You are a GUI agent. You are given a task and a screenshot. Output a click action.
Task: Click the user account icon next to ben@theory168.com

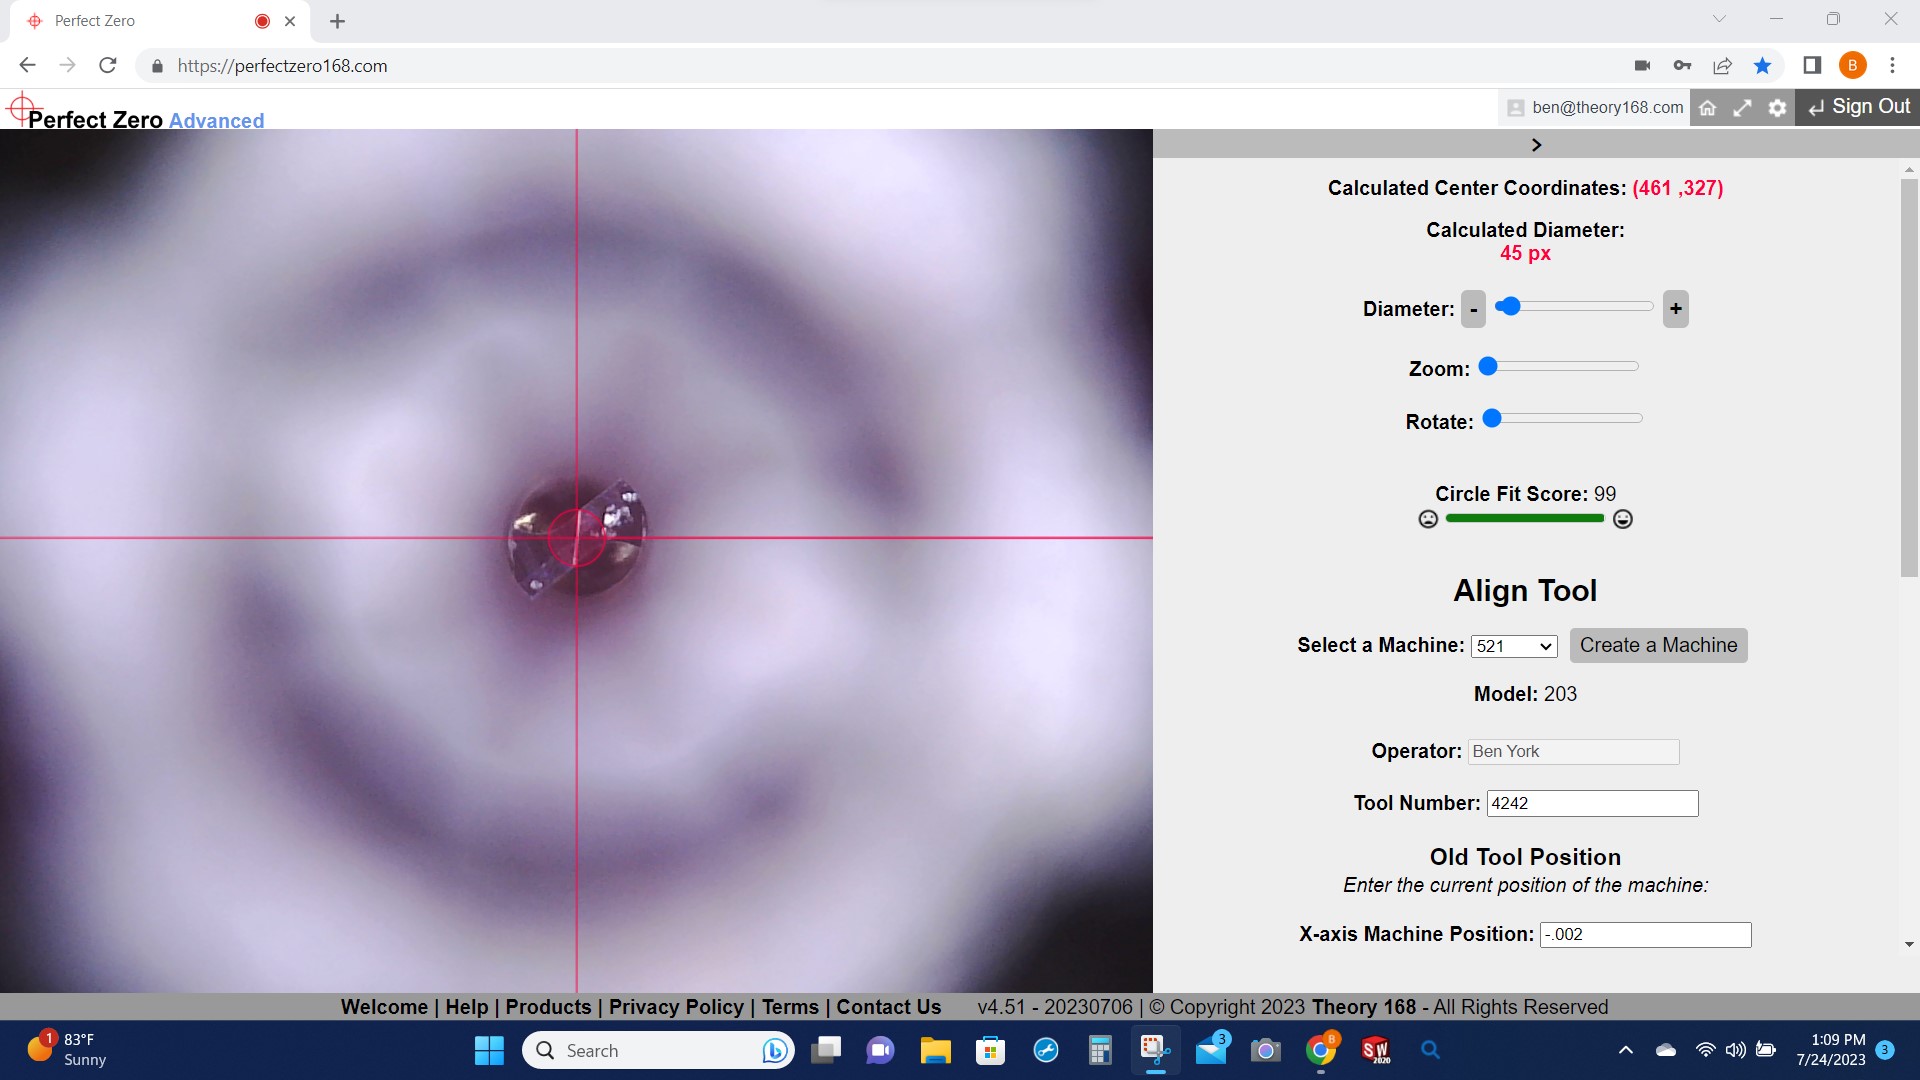click(1515, 107)
